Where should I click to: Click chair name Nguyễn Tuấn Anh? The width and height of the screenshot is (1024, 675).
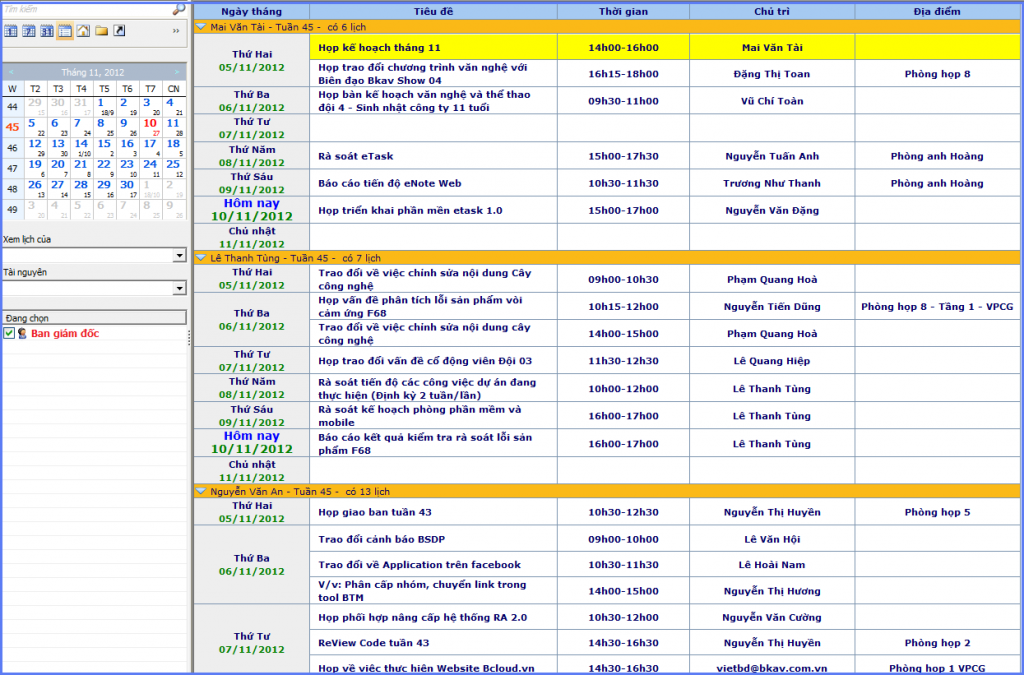tap(772, 156)
